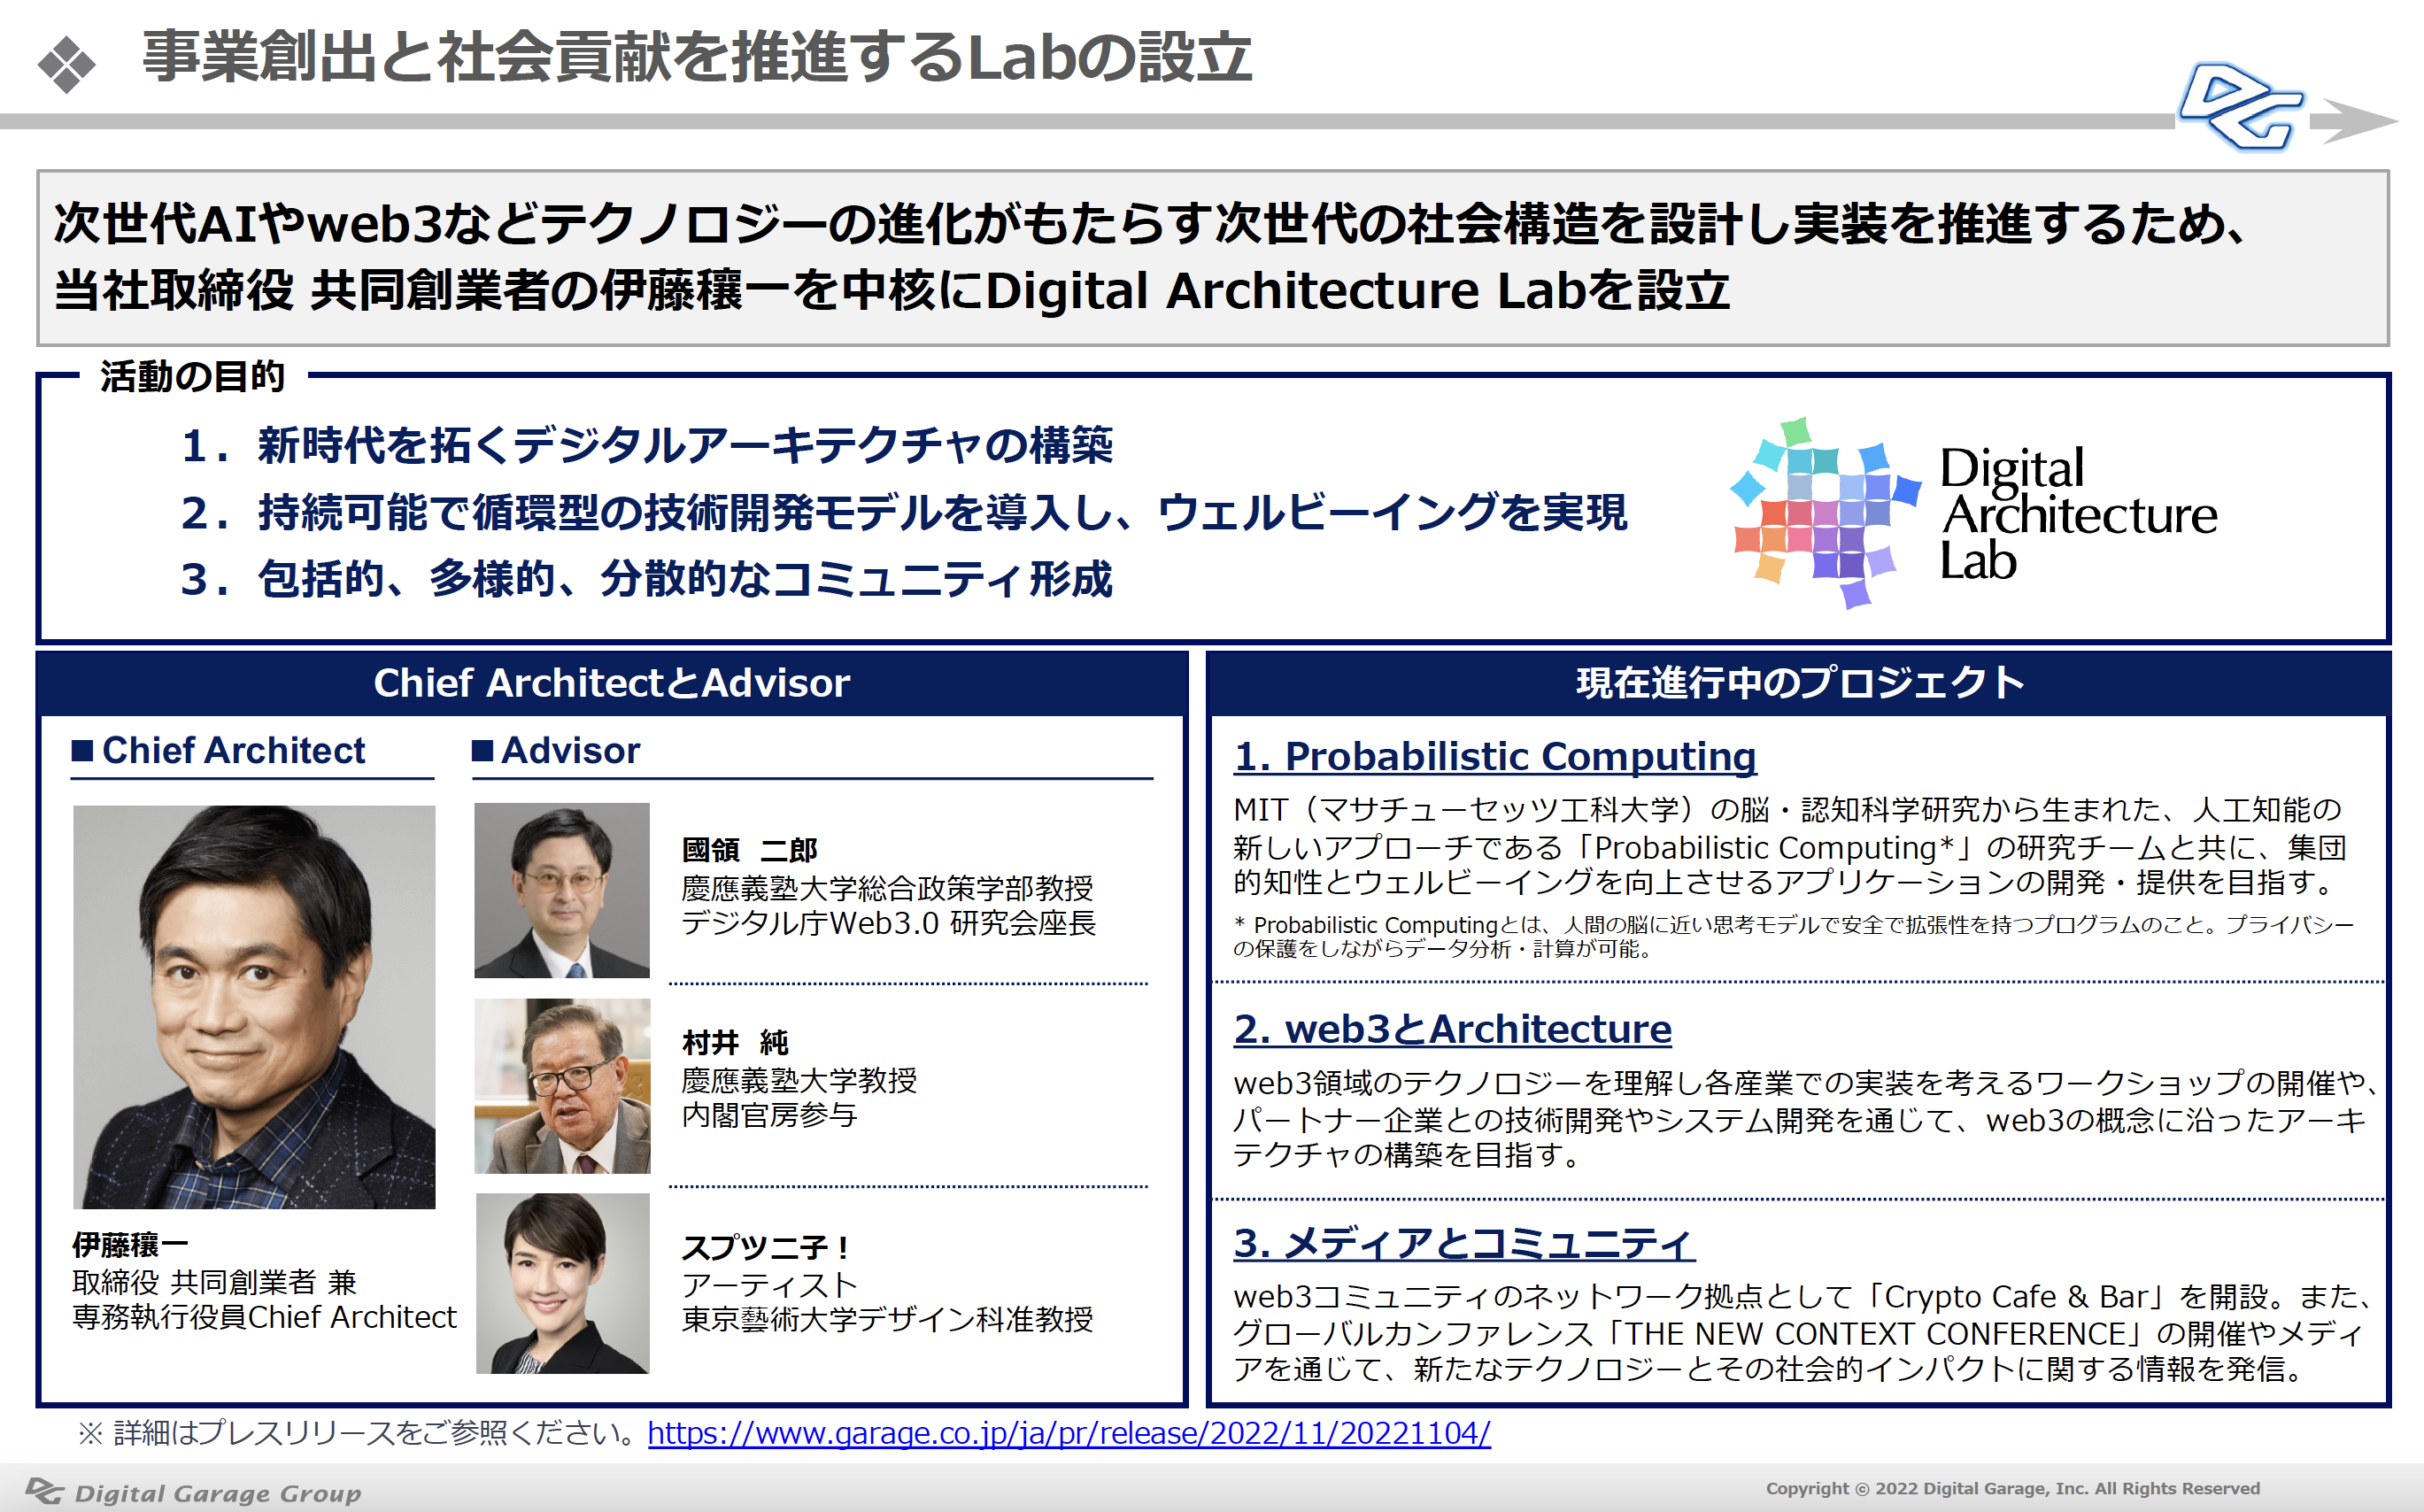Click the diamond bullet icon beside the title
Image resolution: width=2424 pixels, height=1512 pixels.
click(x=67, y=64)
